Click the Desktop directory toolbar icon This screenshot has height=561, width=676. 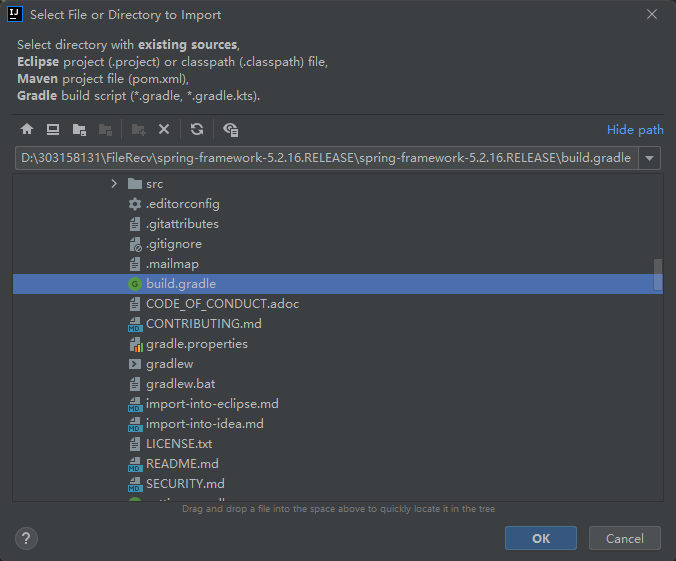53,129
